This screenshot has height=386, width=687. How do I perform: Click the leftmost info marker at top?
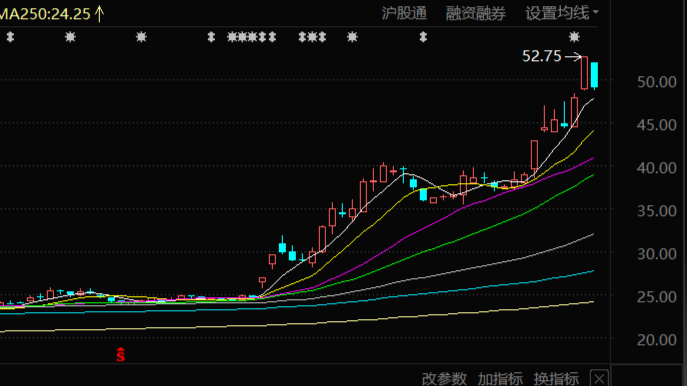tap(10, 37)
